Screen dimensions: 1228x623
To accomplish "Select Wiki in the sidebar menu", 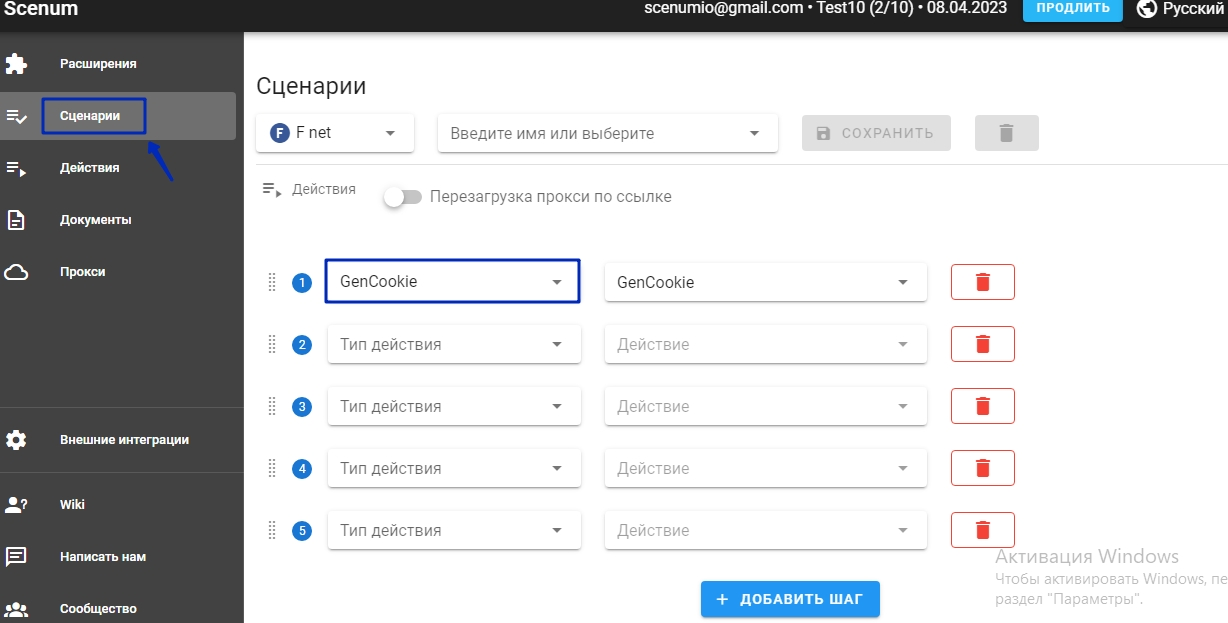I will [72, 505].
